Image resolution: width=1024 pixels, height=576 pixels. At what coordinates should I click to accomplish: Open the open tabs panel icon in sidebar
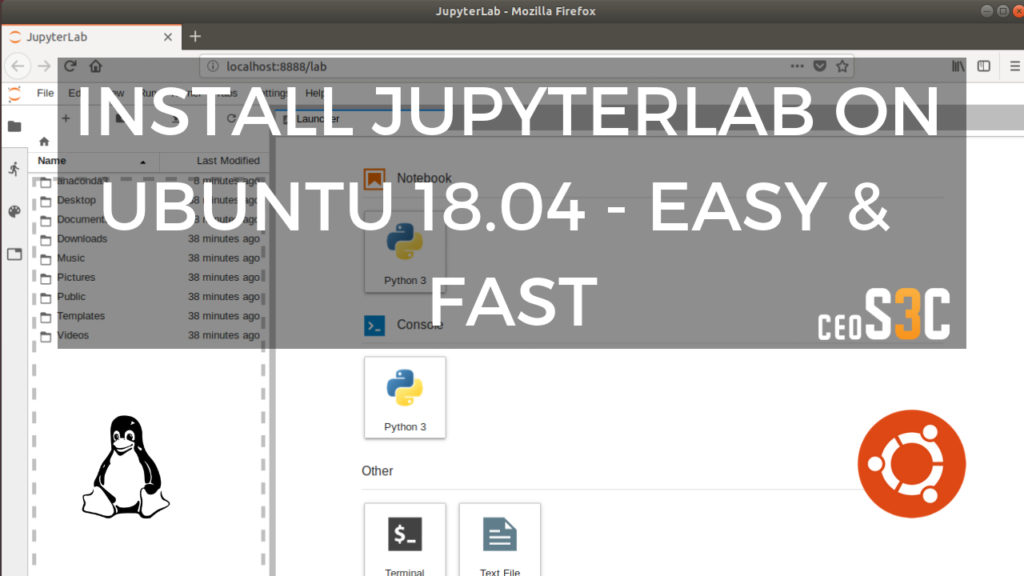tap(14, 254)
